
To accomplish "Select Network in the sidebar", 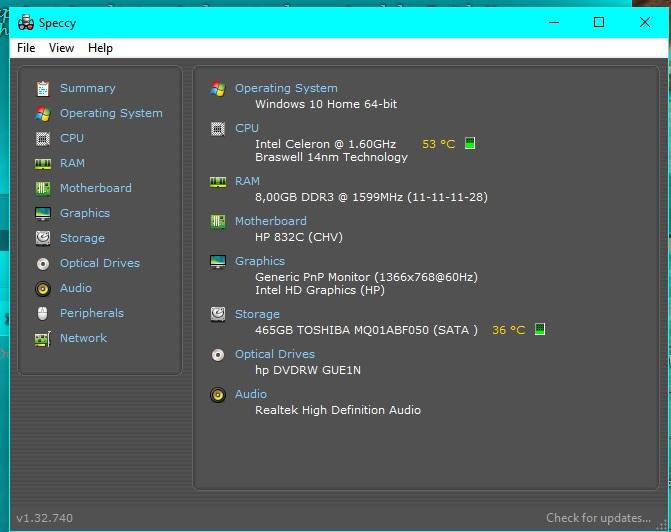I will 83,338.
